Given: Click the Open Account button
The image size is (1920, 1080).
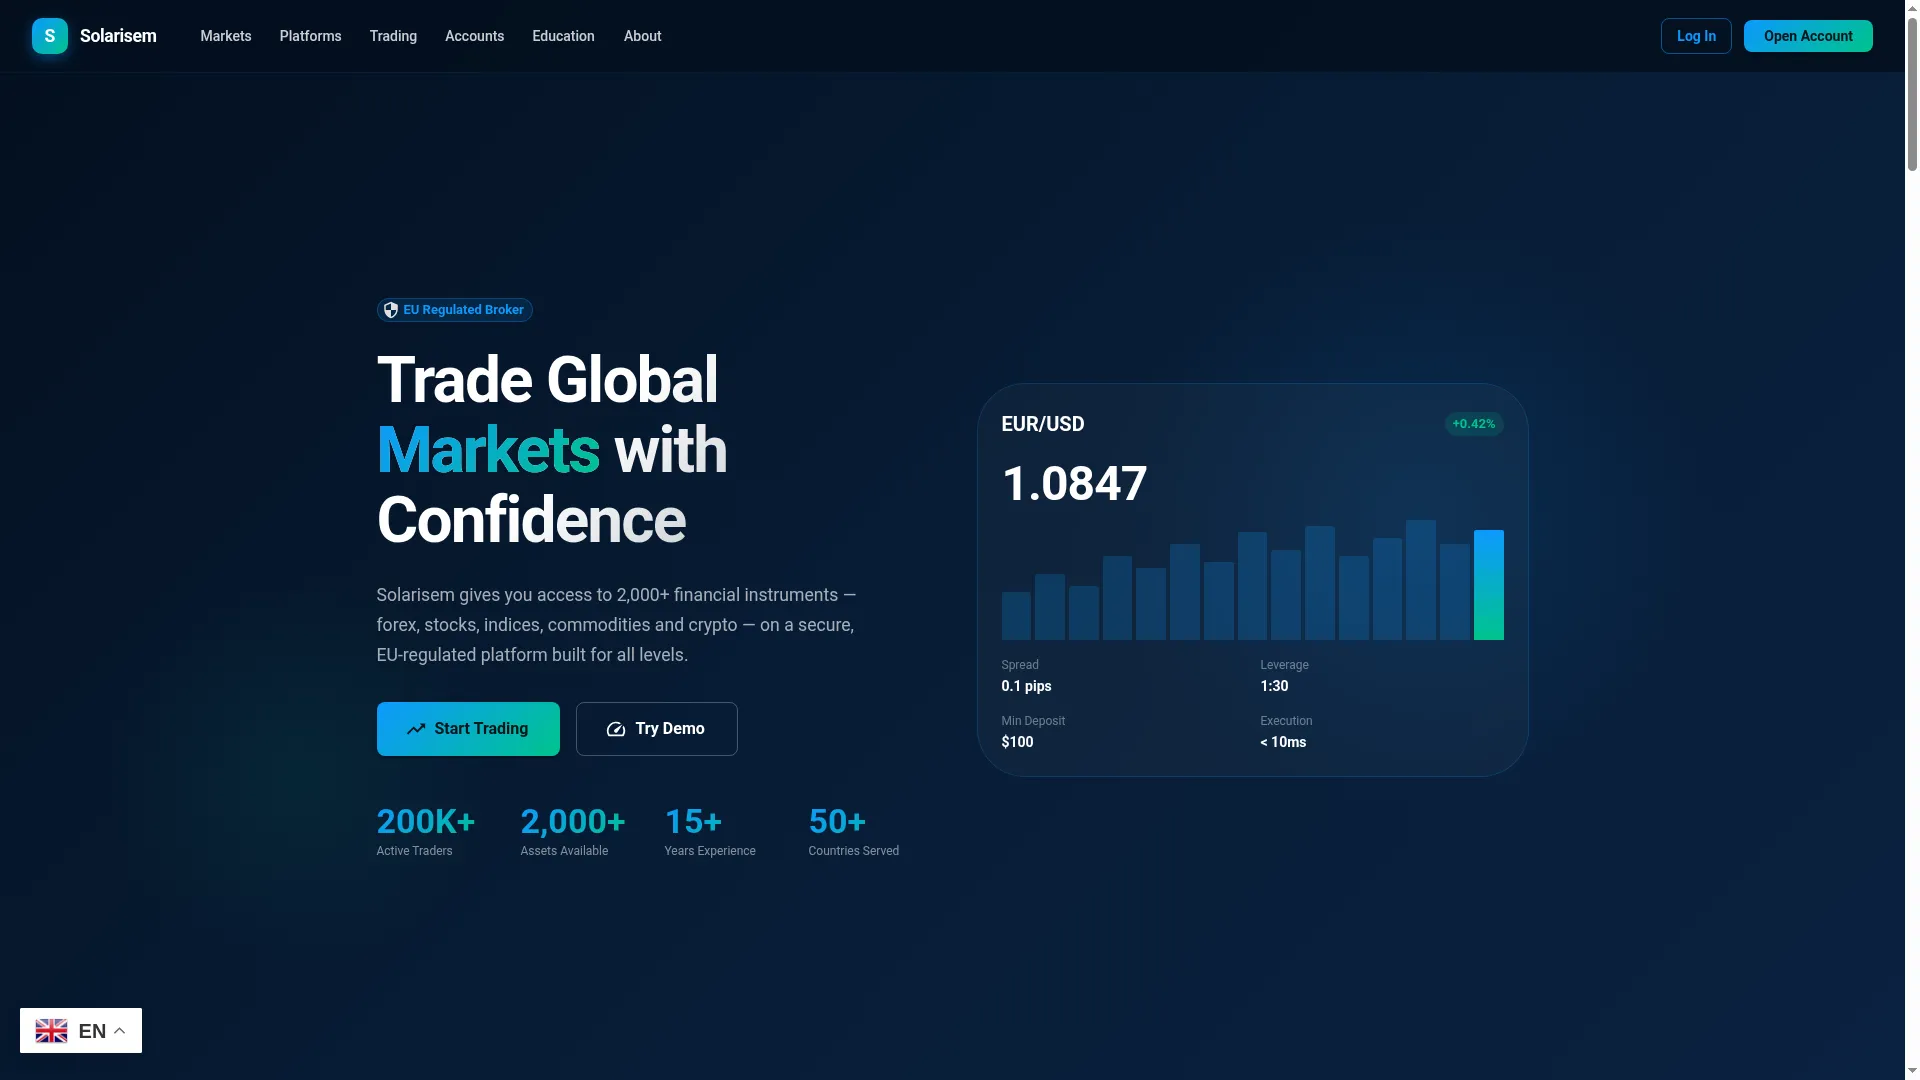Looking at the screenshot, I should coord(1808,36).
